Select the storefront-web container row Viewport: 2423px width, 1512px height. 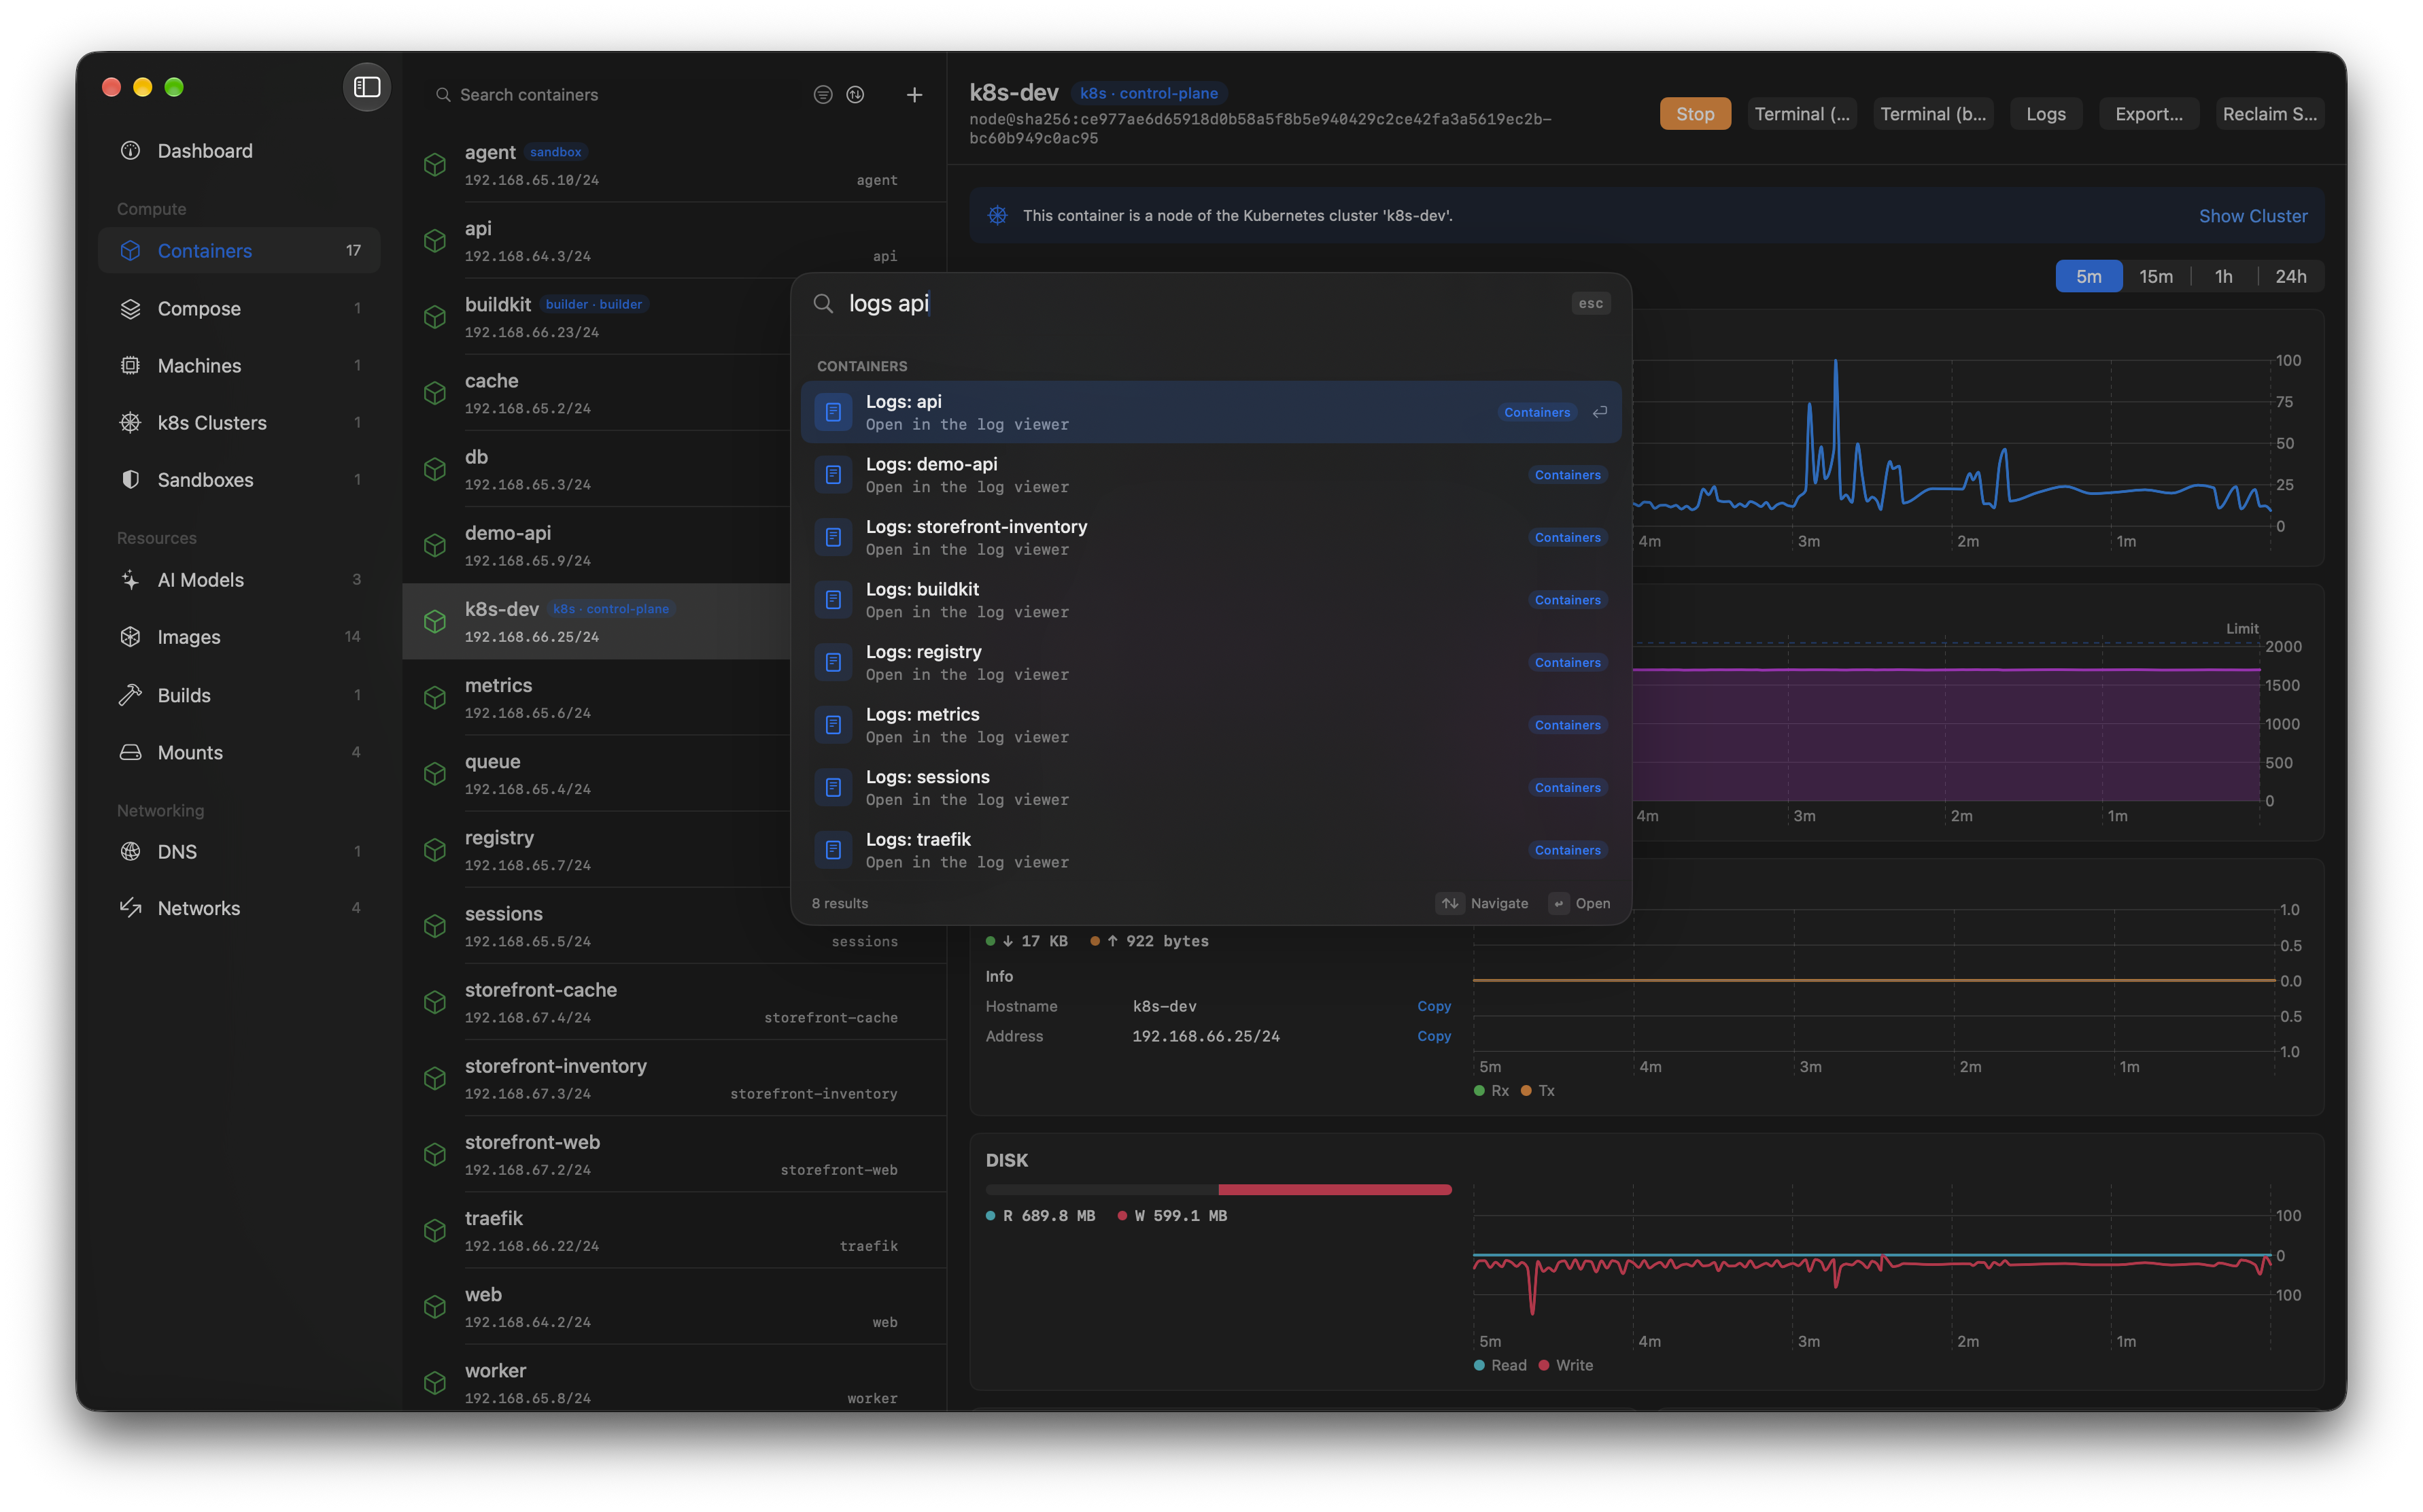[x=675, y=1155]
